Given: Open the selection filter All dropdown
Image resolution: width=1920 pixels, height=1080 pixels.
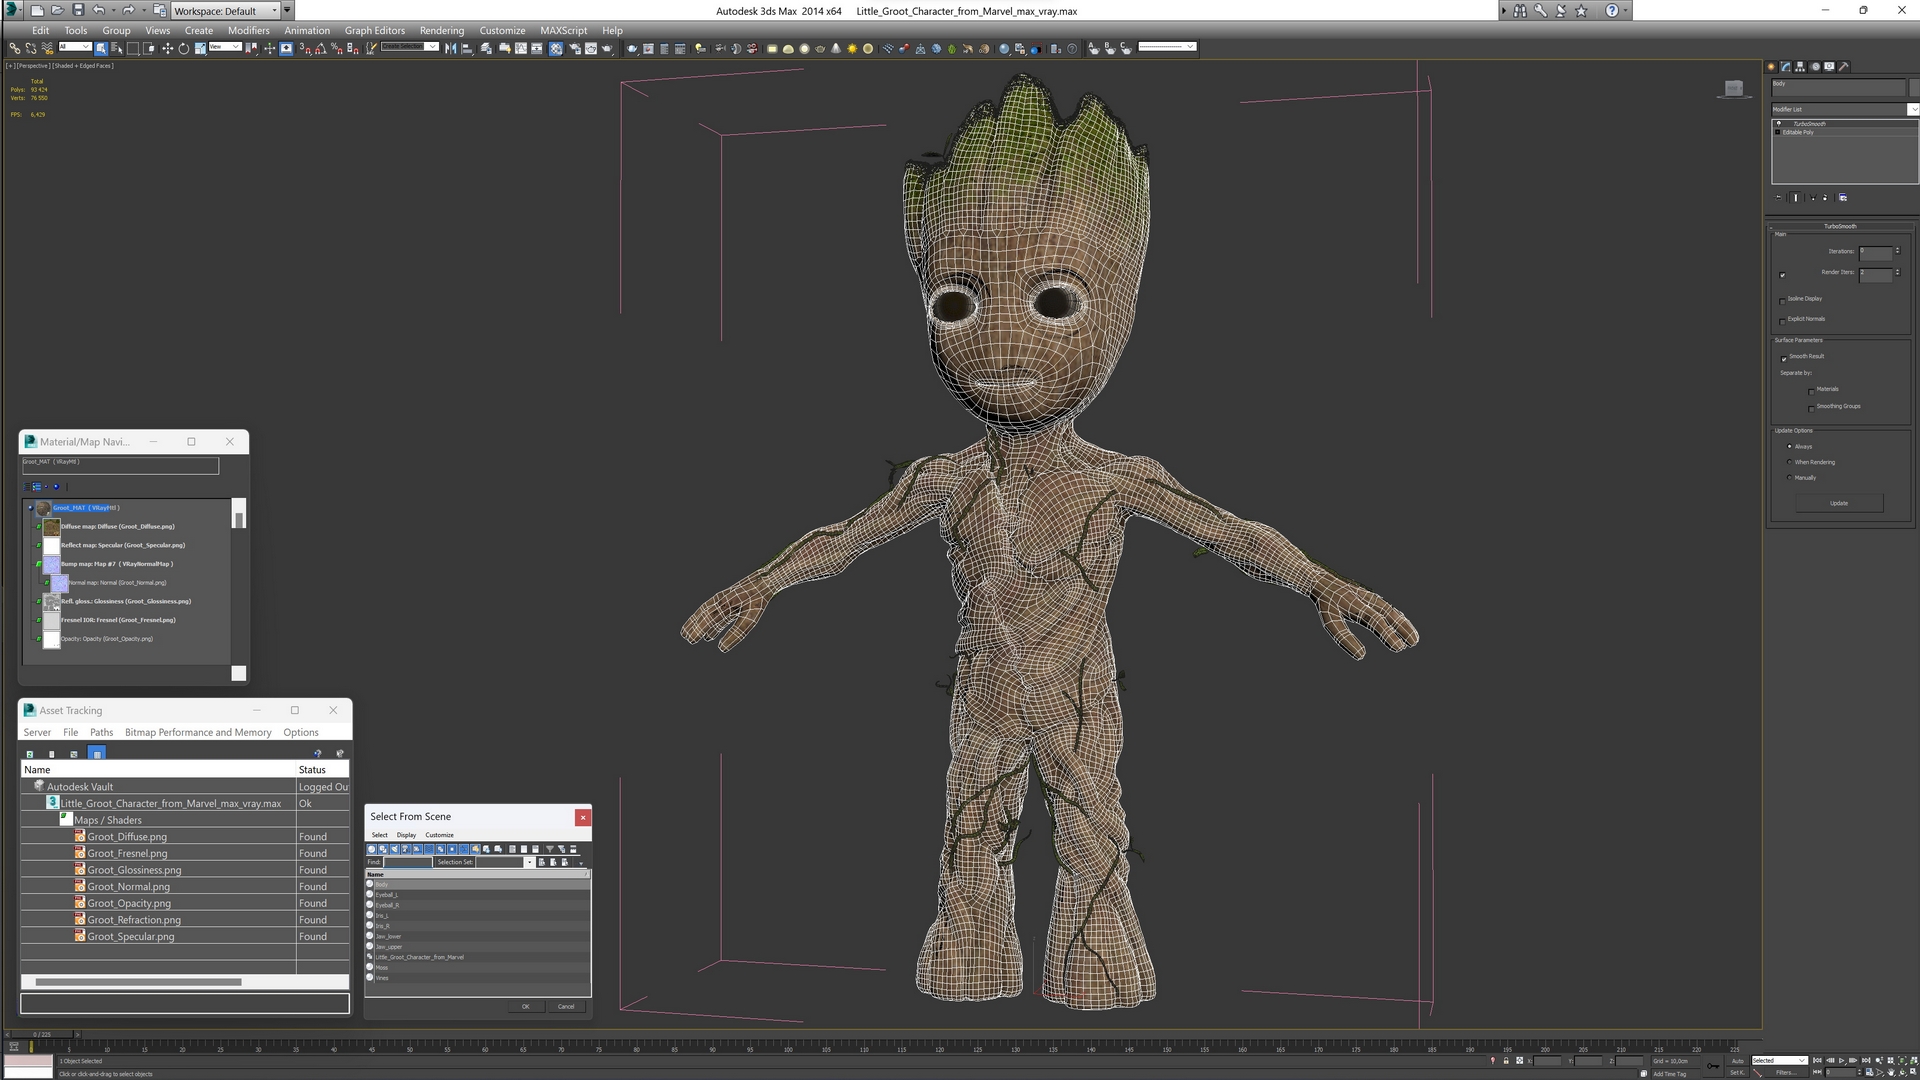Looking at the screenshot, I should [x=75, y=47].
